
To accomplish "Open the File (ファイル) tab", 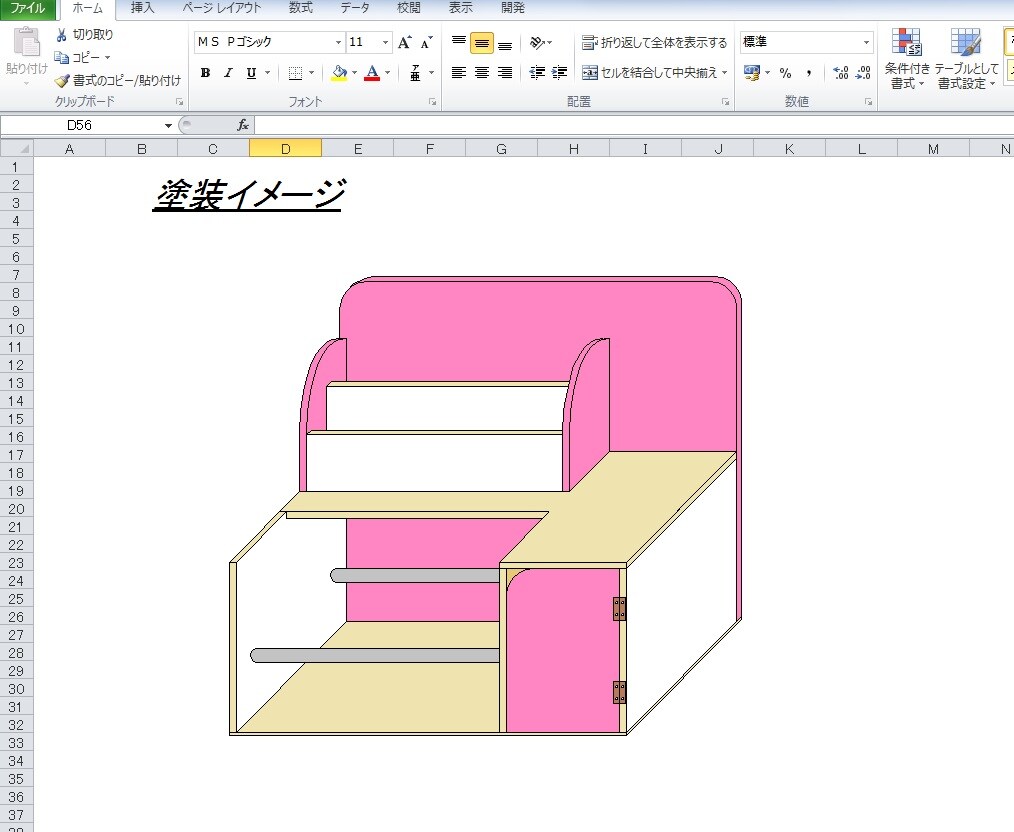I will point(28,8).
